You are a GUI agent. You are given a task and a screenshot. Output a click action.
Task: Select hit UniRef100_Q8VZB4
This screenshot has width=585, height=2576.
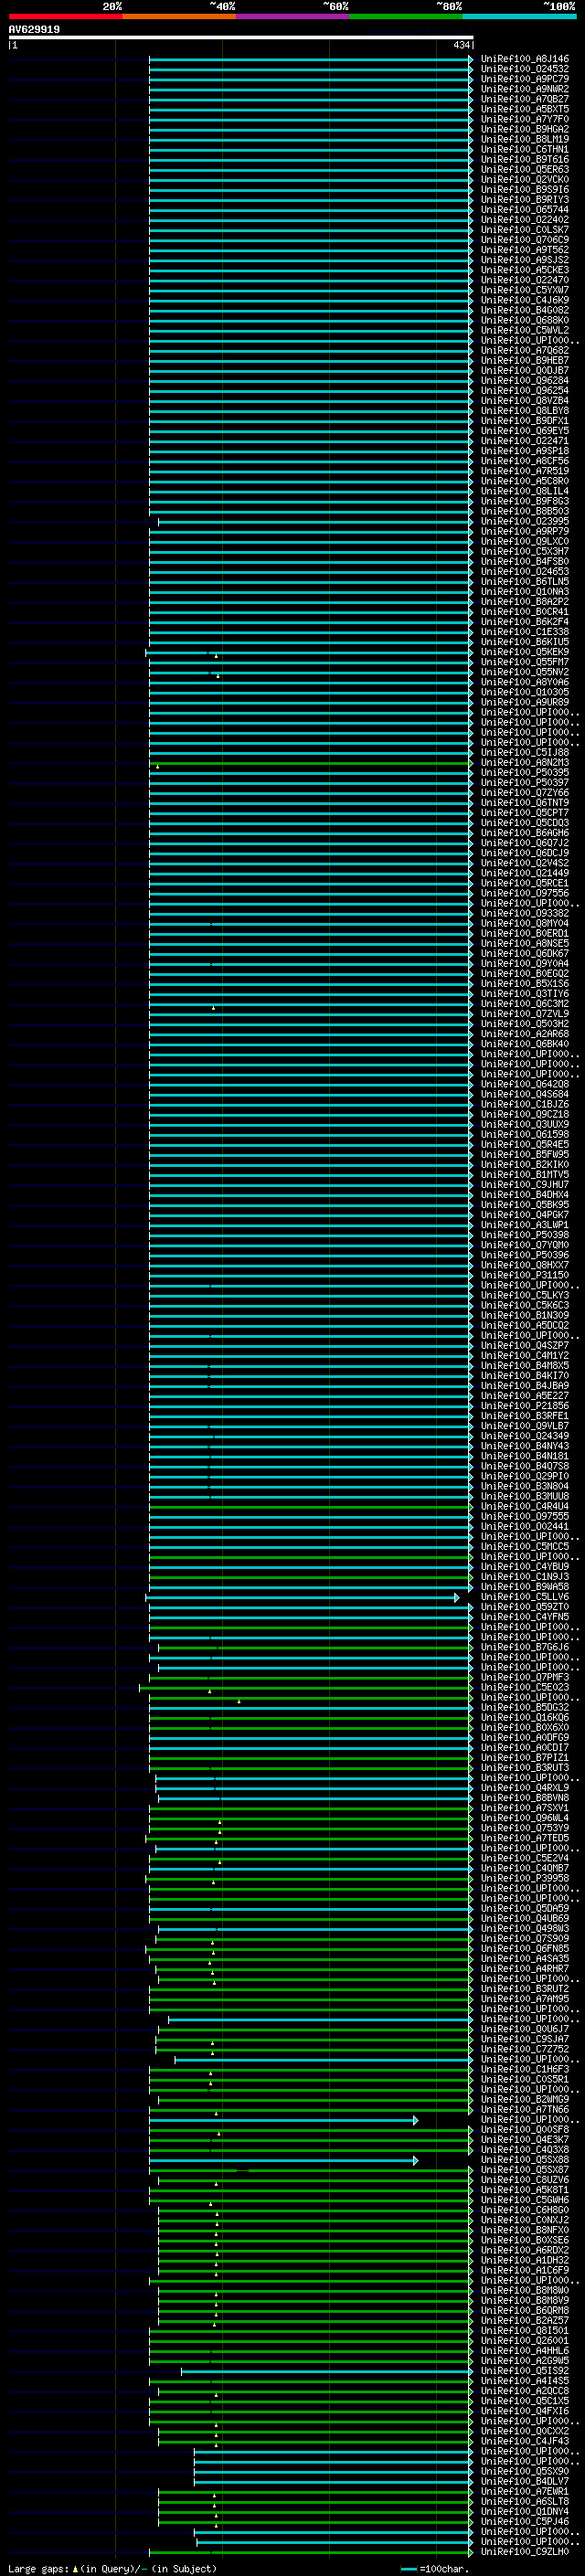(x=525, y=401)
